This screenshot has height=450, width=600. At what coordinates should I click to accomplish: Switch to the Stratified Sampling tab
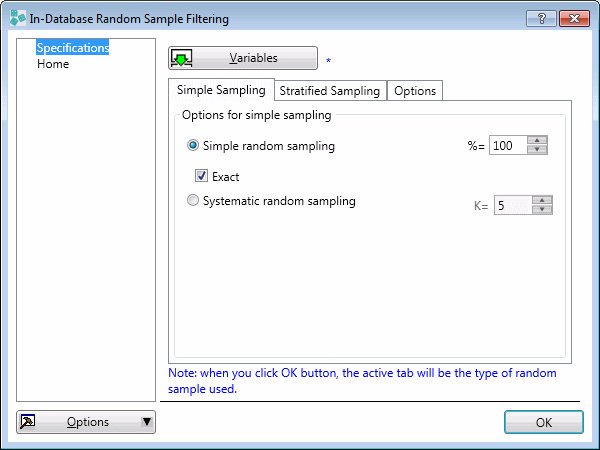click(330, 91)
